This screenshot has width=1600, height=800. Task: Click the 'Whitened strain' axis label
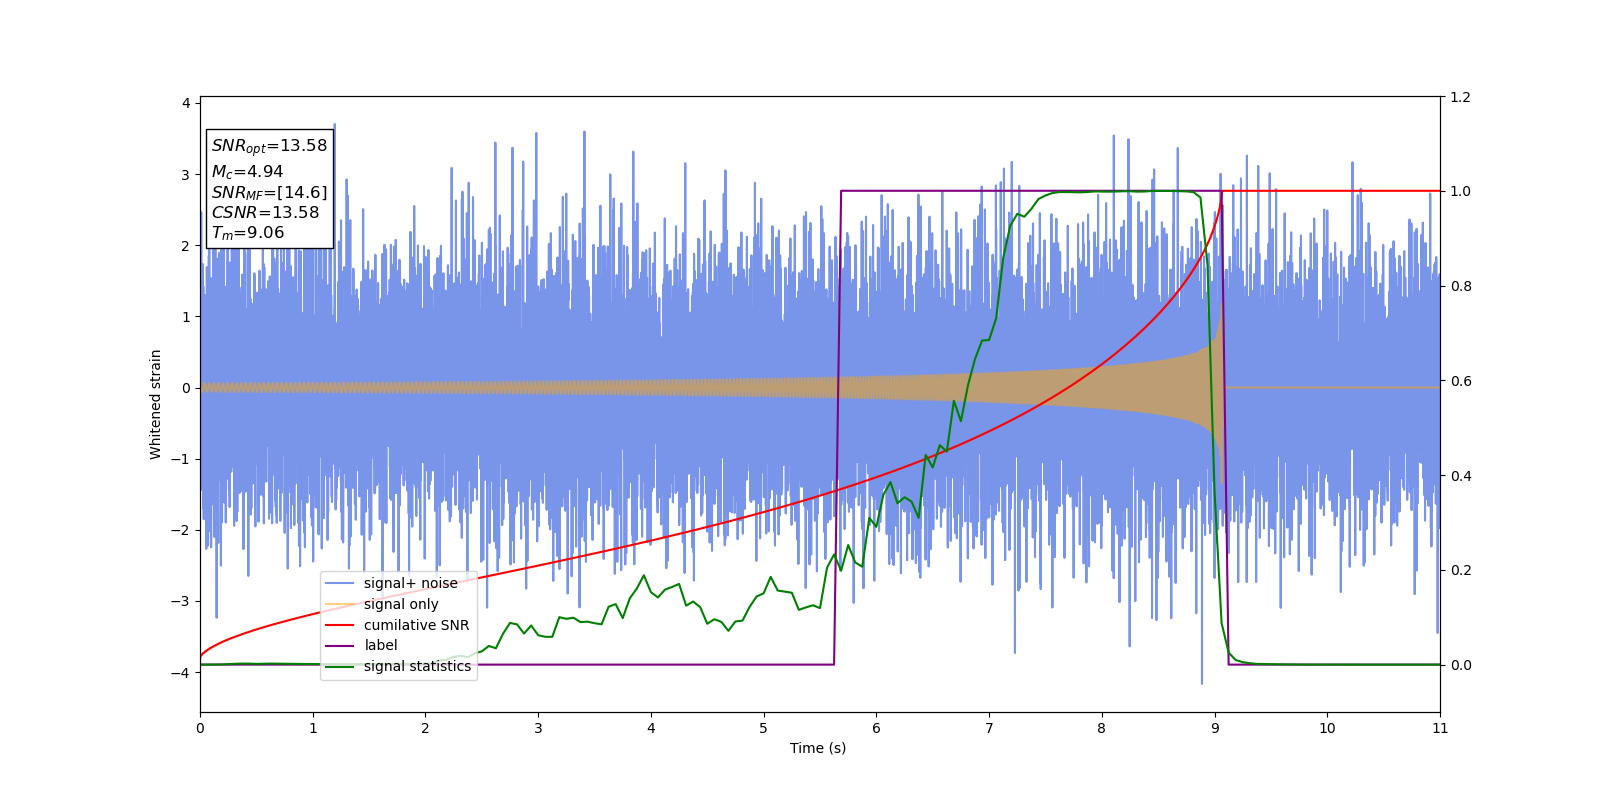coord(156,404)
